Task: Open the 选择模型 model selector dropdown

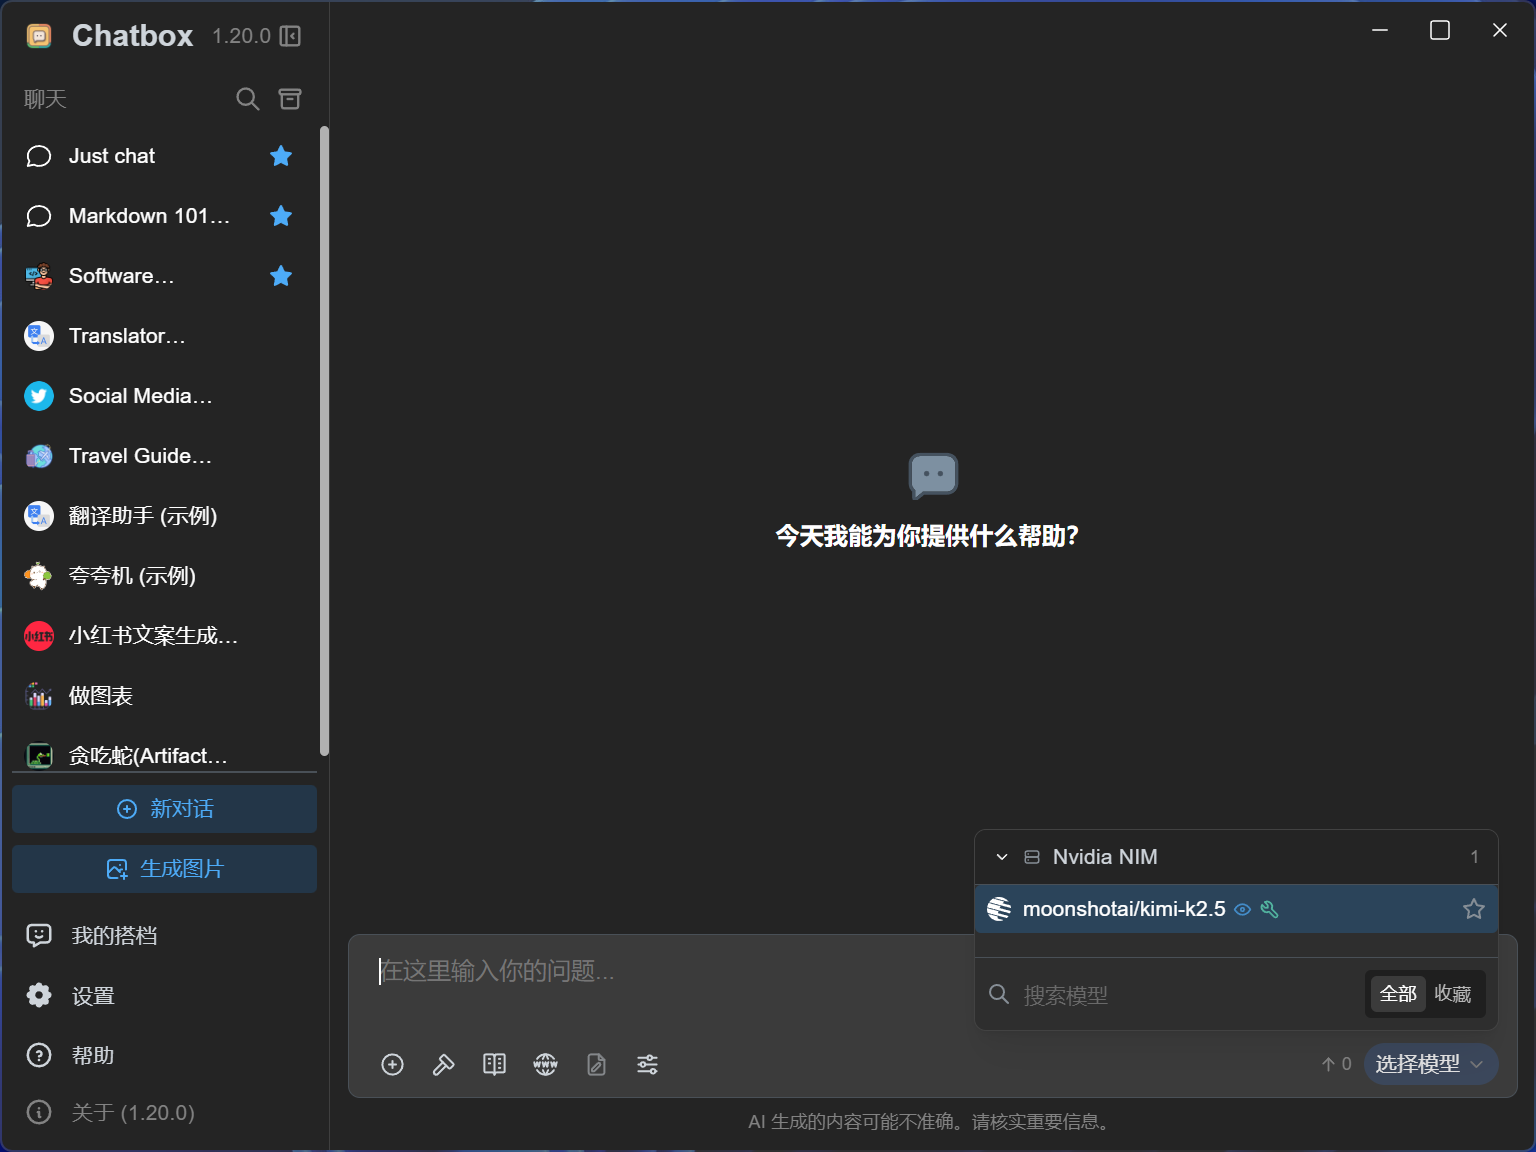Action: pos(1430,1064)
